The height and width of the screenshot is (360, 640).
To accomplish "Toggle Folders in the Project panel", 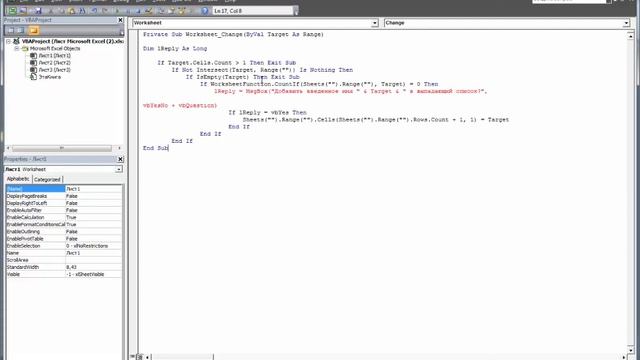I will click(33, 30).
